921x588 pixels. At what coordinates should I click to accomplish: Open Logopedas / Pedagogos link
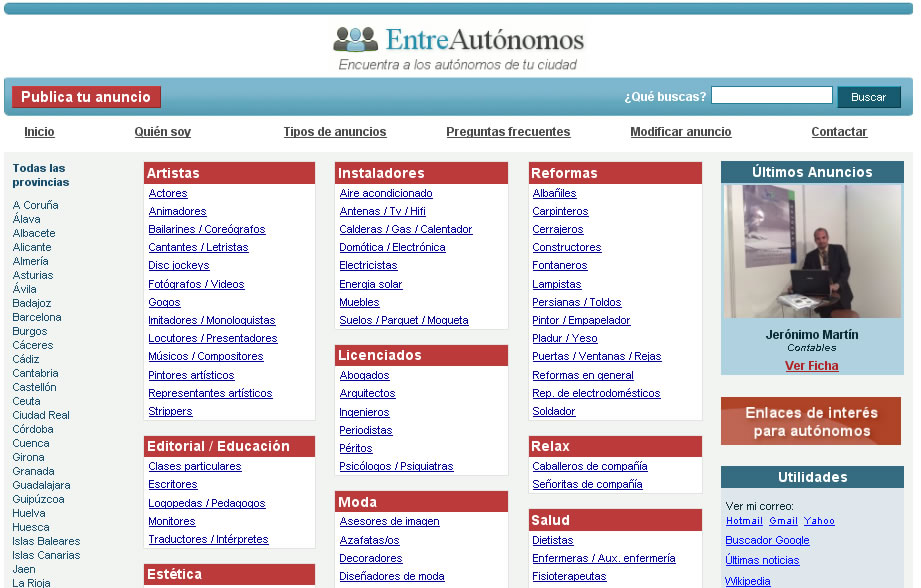(207, 503)
